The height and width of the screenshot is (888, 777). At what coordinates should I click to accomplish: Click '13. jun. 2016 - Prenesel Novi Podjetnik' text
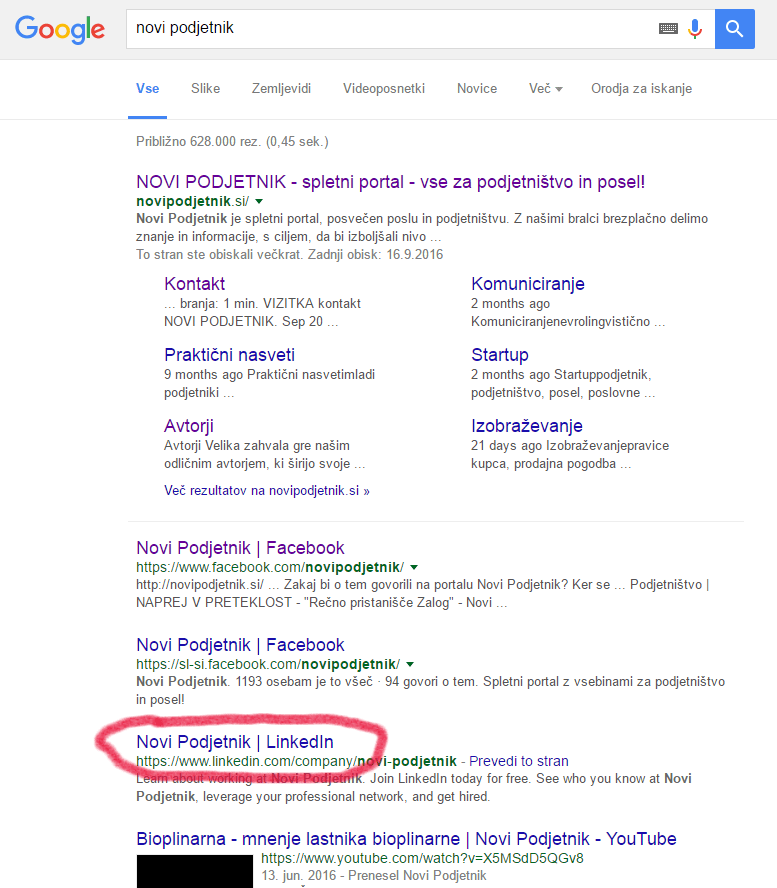pos(374,876)
